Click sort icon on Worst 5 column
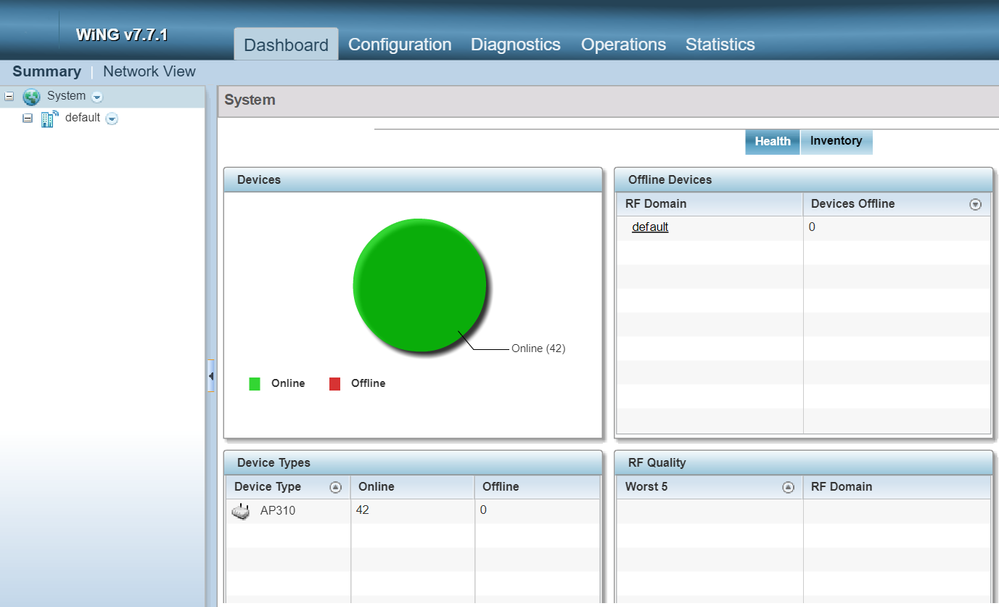 pyautogui.click(x=788, y=487)
